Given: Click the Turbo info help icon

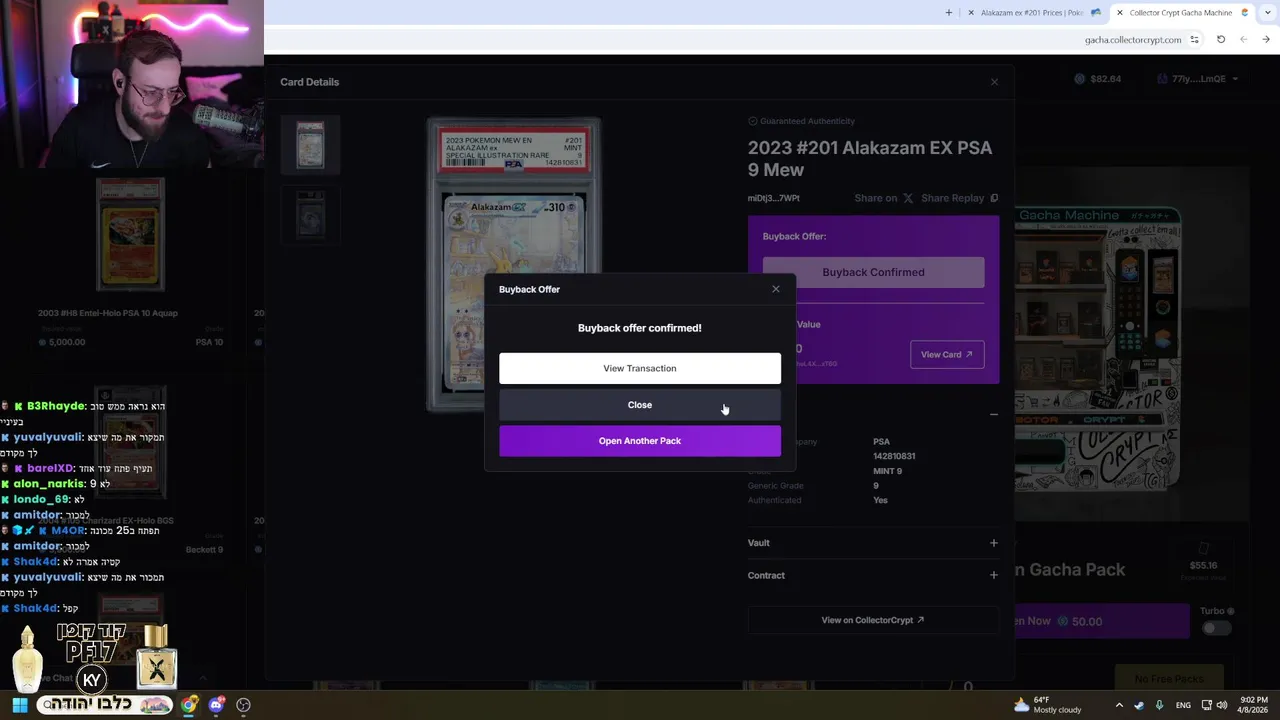Looking at the screenshot, I should [x=1231, y=611].
